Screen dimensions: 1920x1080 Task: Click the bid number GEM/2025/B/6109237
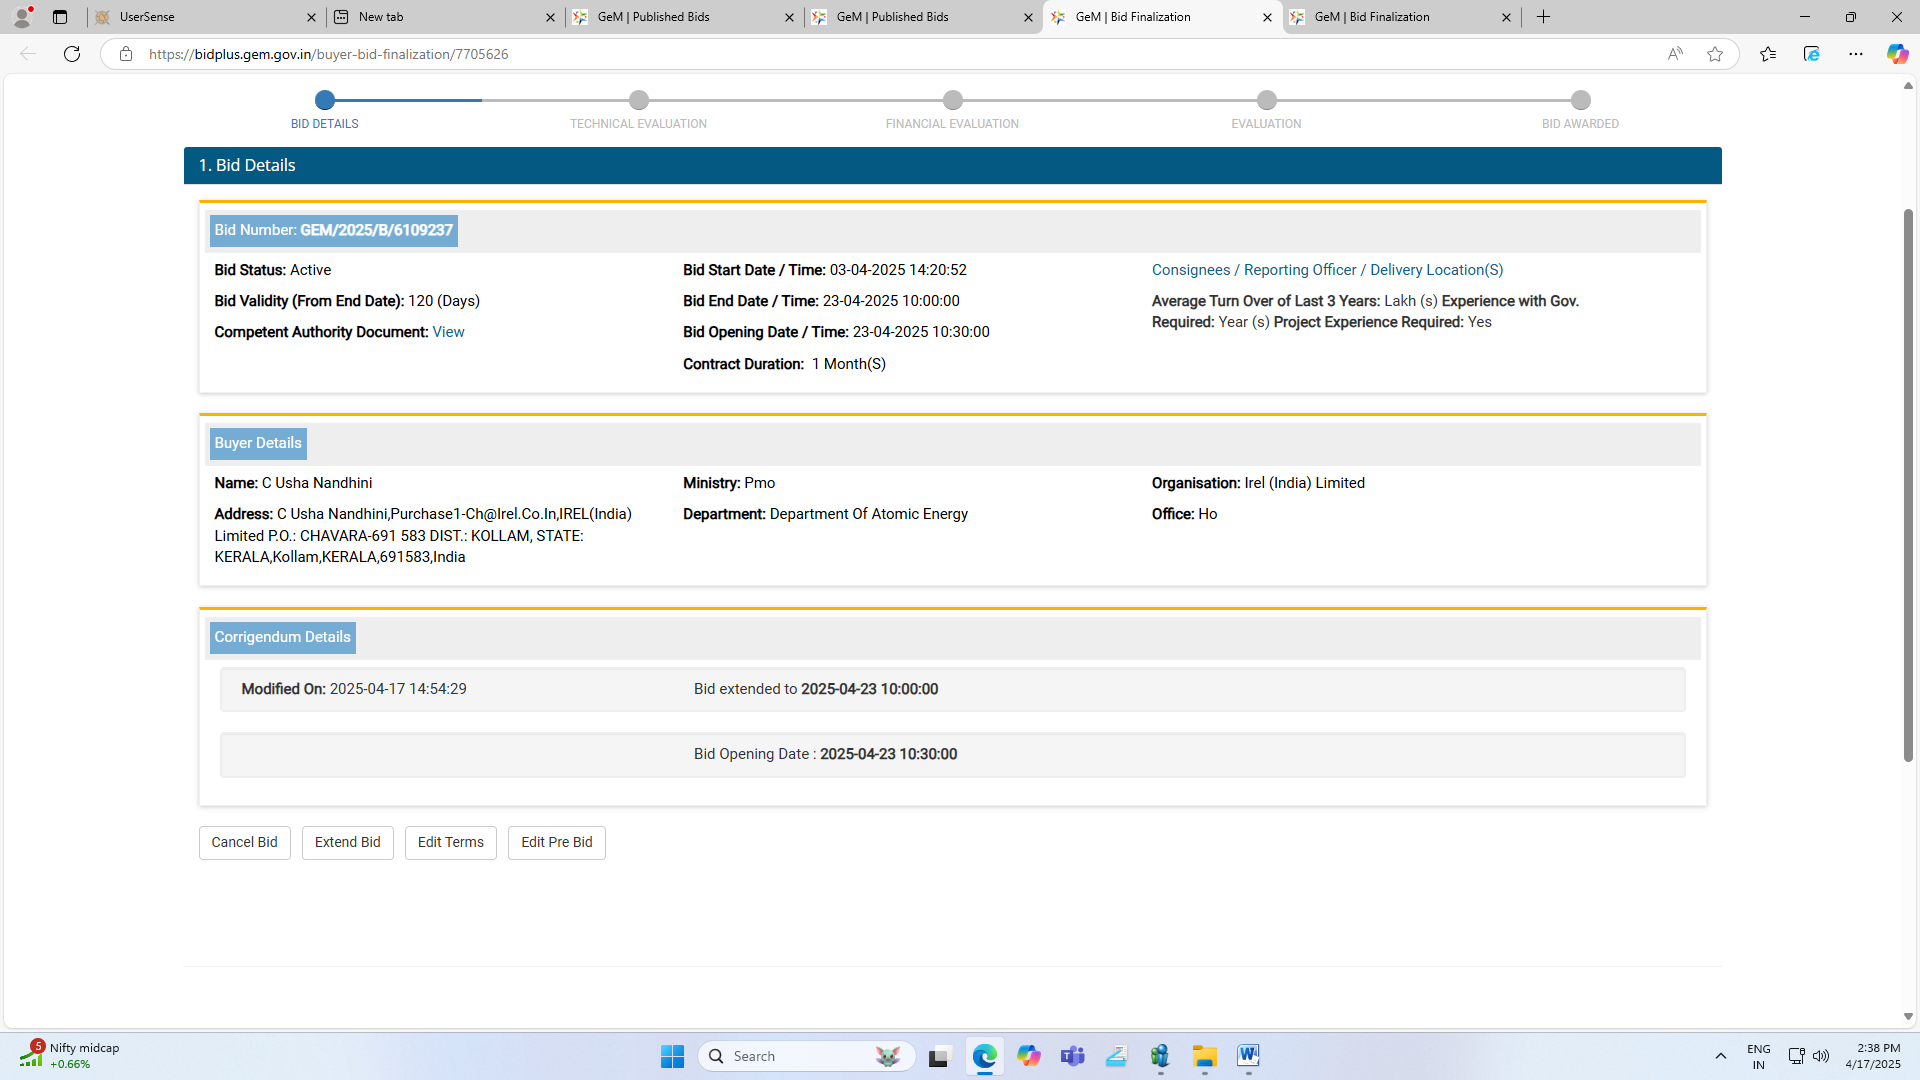[x=376, y=230]
